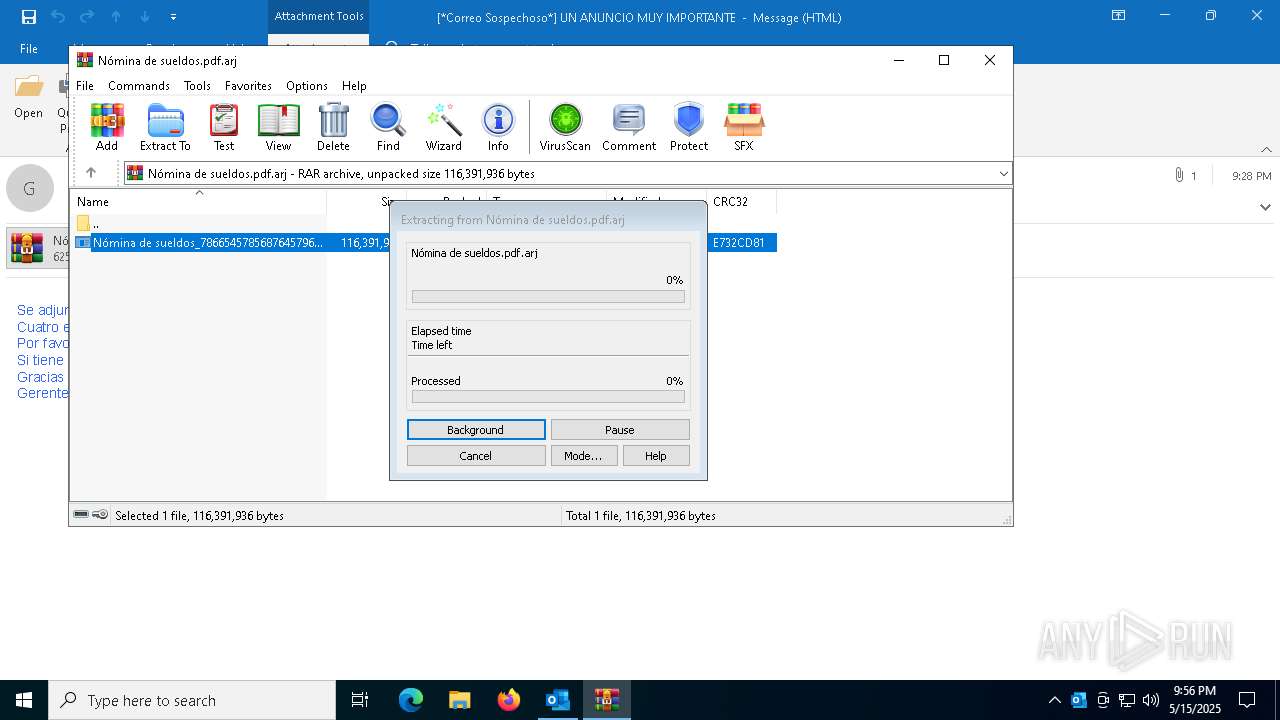
Task: Open the Mode... settings button
Action: (x=583, y=456)
